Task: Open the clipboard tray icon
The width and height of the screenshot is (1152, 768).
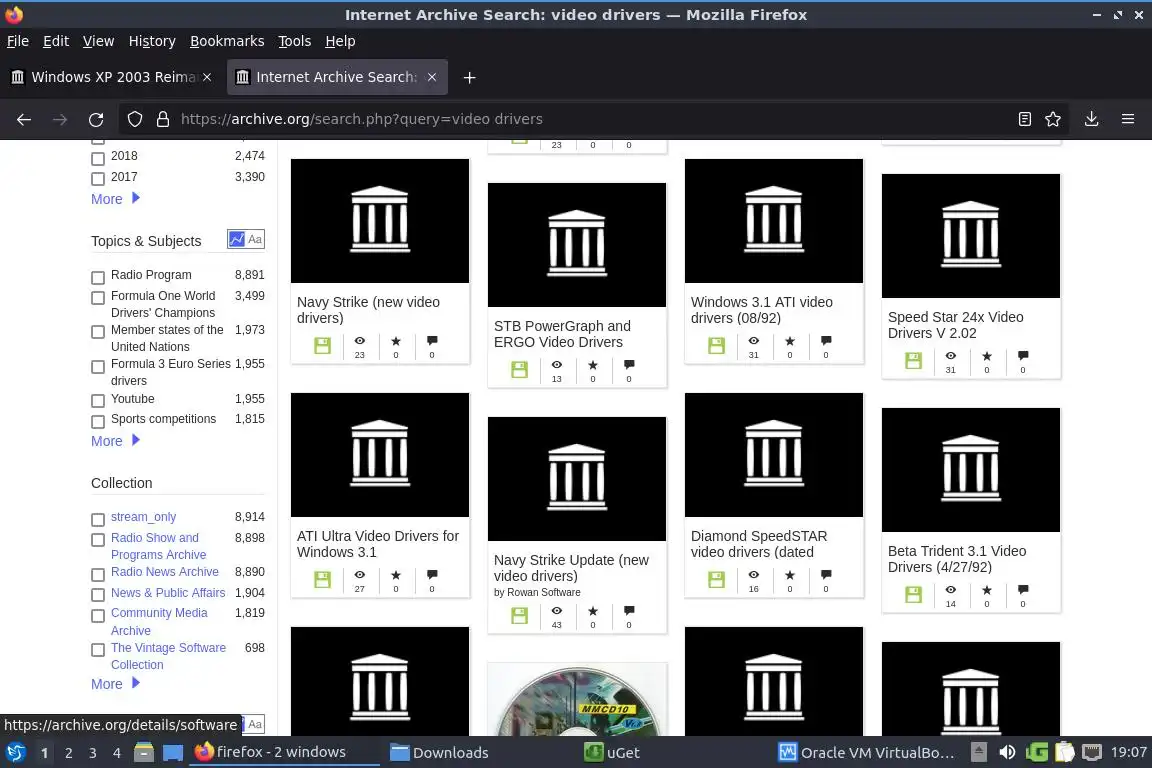Action: click(x=1065, y=753)
